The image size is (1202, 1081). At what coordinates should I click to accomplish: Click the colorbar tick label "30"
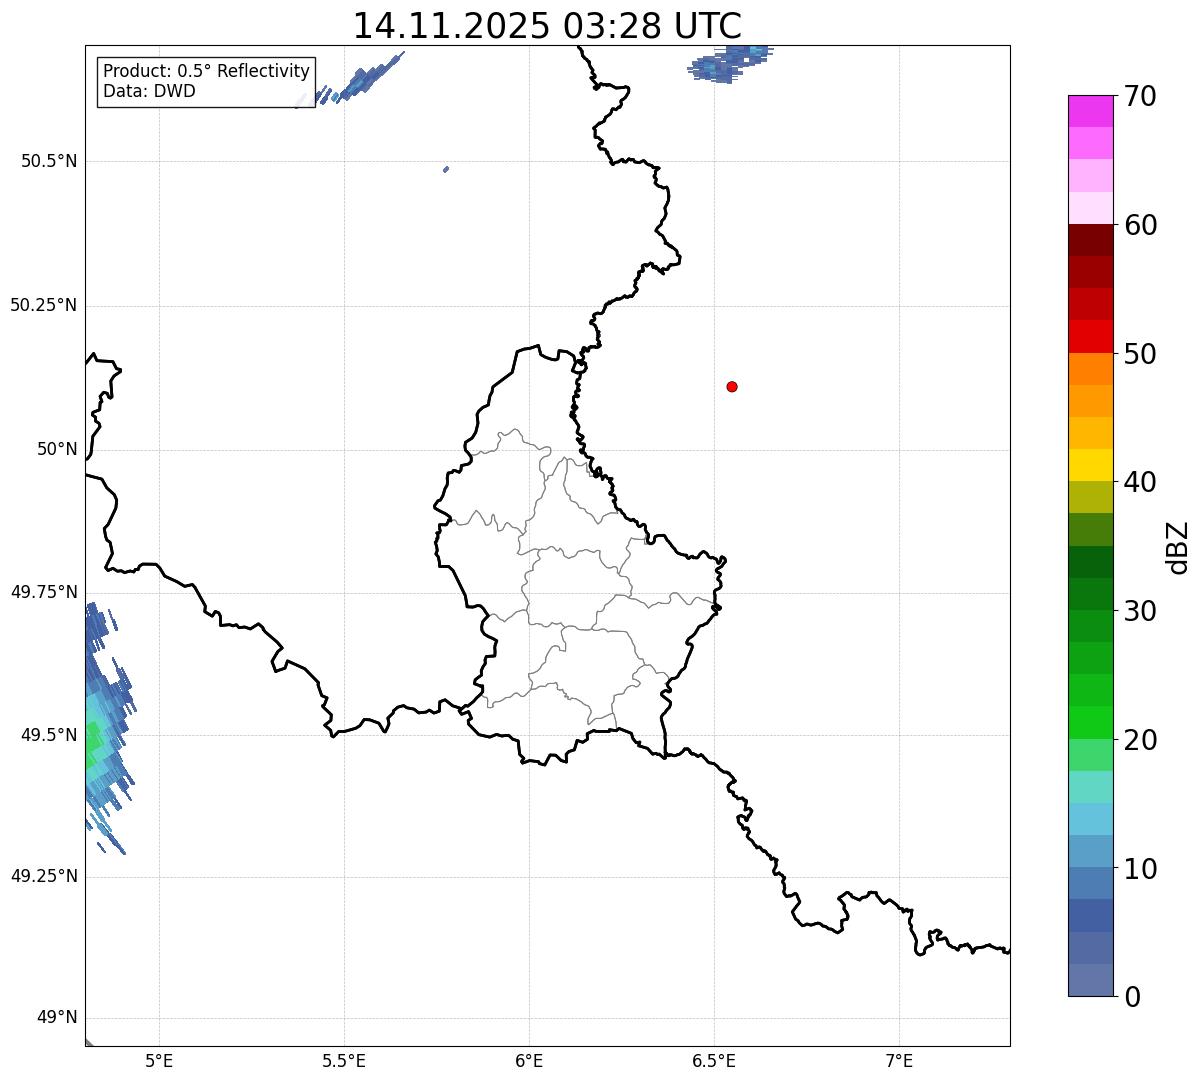tap(1139, 611)
